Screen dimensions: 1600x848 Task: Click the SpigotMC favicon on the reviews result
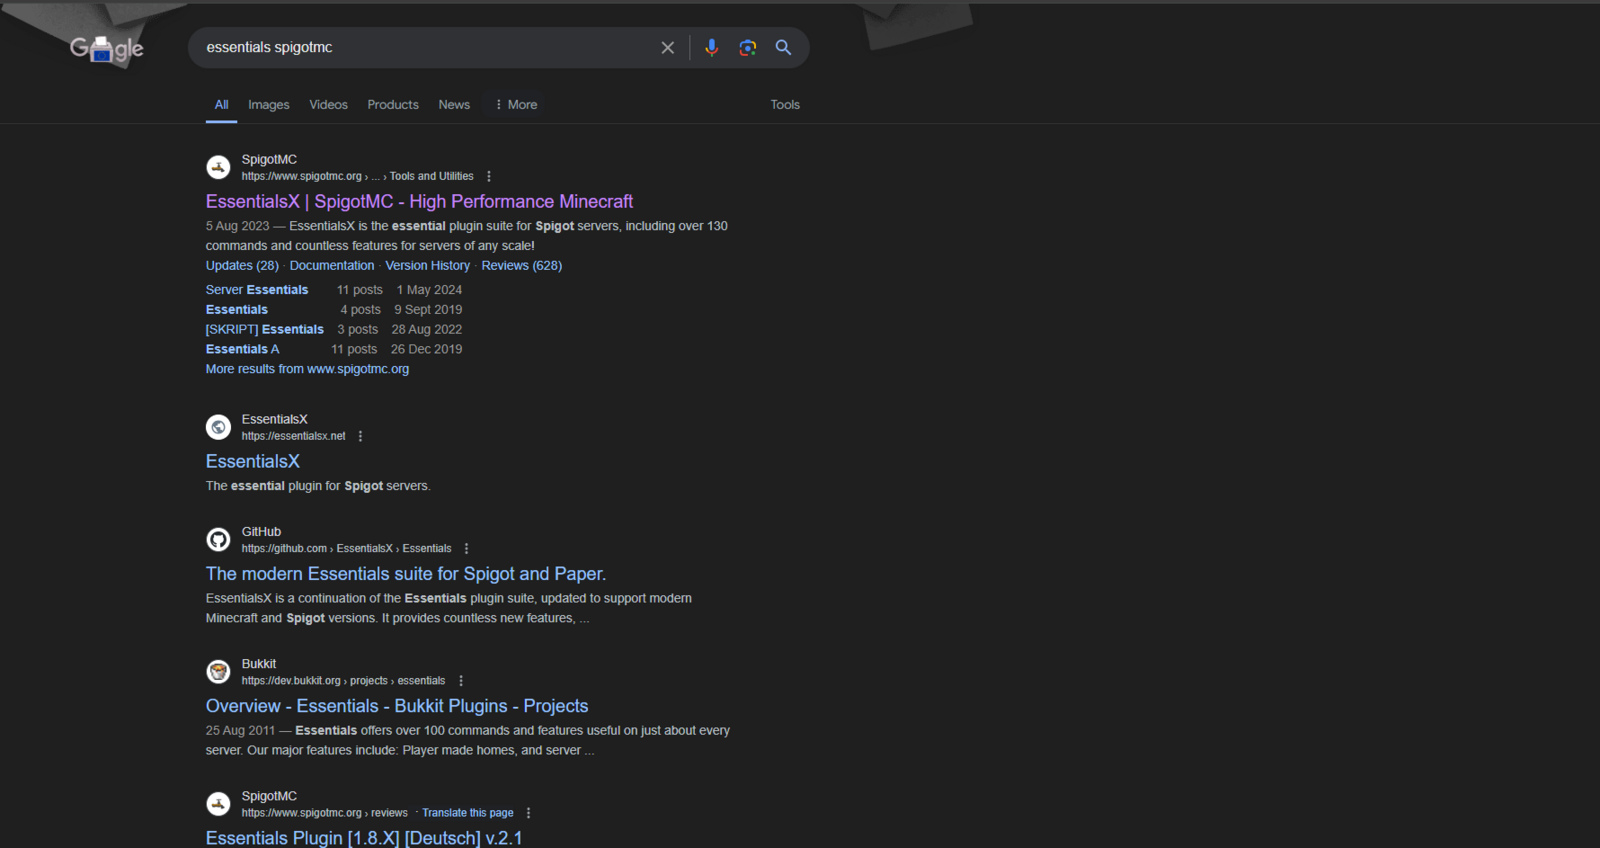(x=218, y=804)
